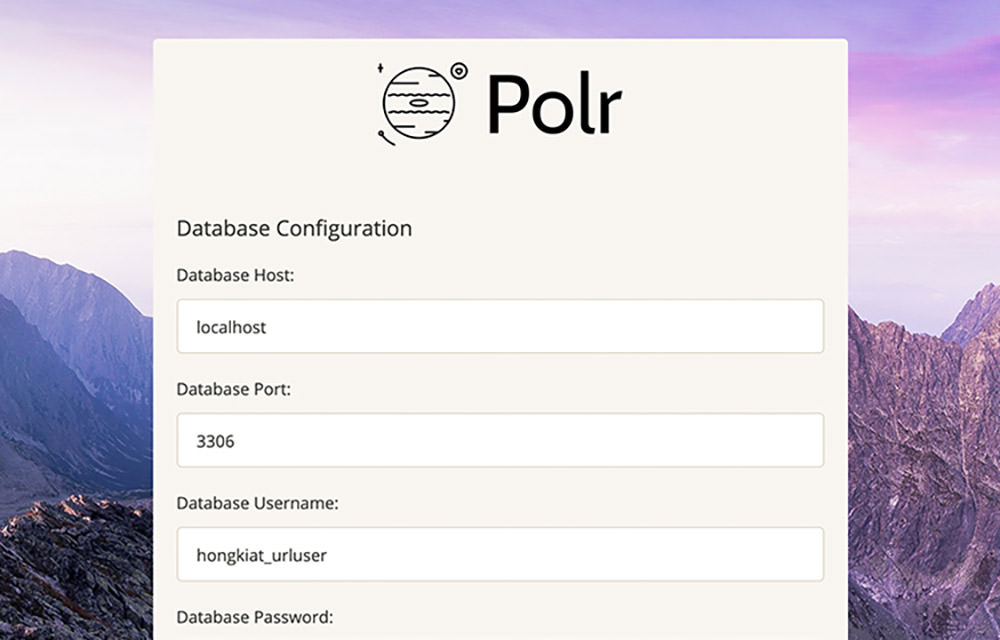Click the Polr planet logo icon
The height and width of the screenshot is (640, 1000).
tap(422, 104)
